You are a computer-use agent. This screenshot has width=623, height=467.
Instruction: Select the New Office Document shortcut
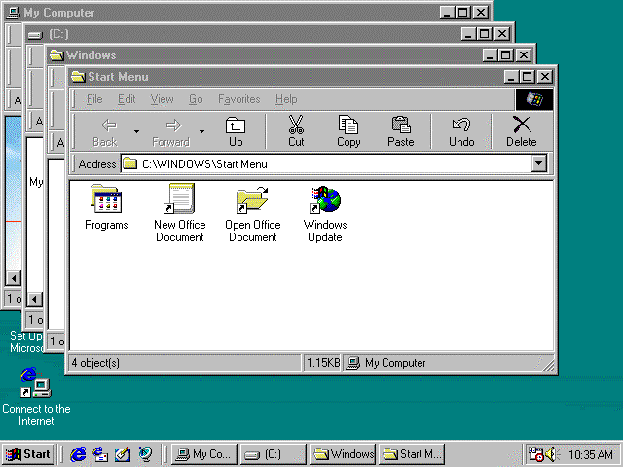pos(179,200)
